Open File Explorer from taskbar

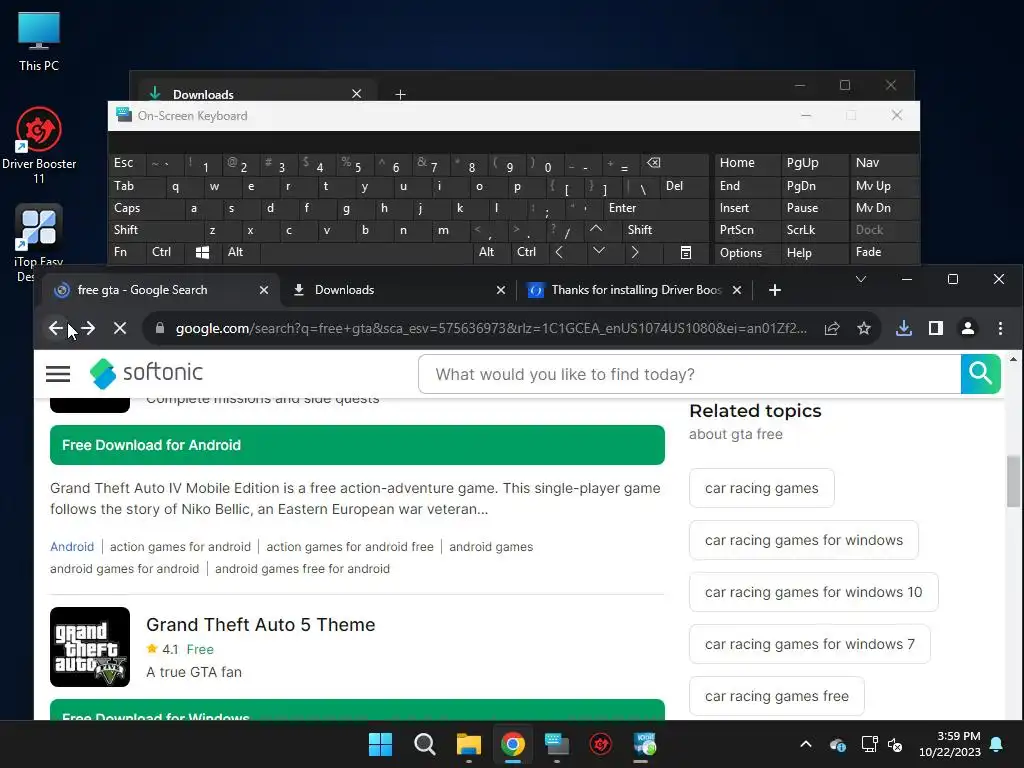coord(468,744)
